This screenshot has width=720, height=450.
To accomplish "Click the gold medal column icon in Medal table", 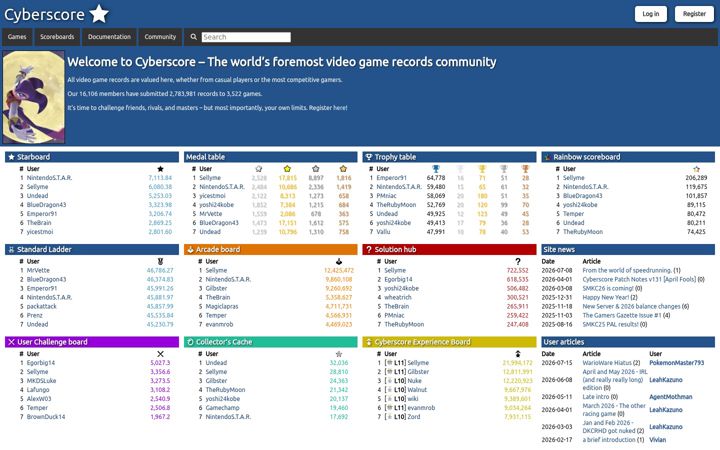I will tap(287, 169).
